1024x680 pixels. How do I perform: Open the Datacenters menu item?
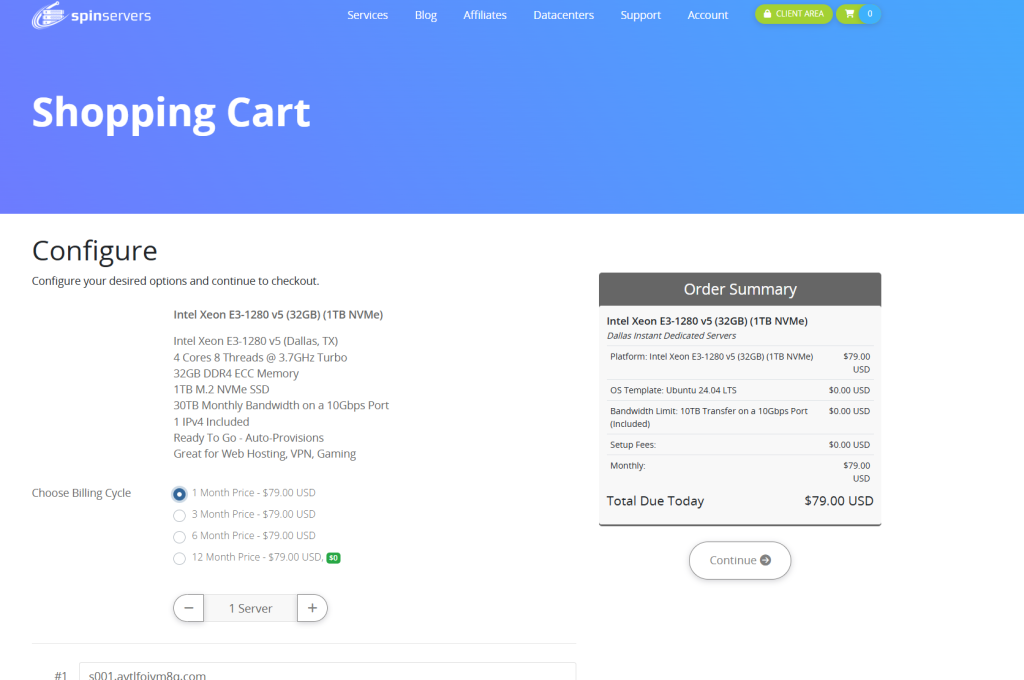pyautogui.click(x=564, y=15)
